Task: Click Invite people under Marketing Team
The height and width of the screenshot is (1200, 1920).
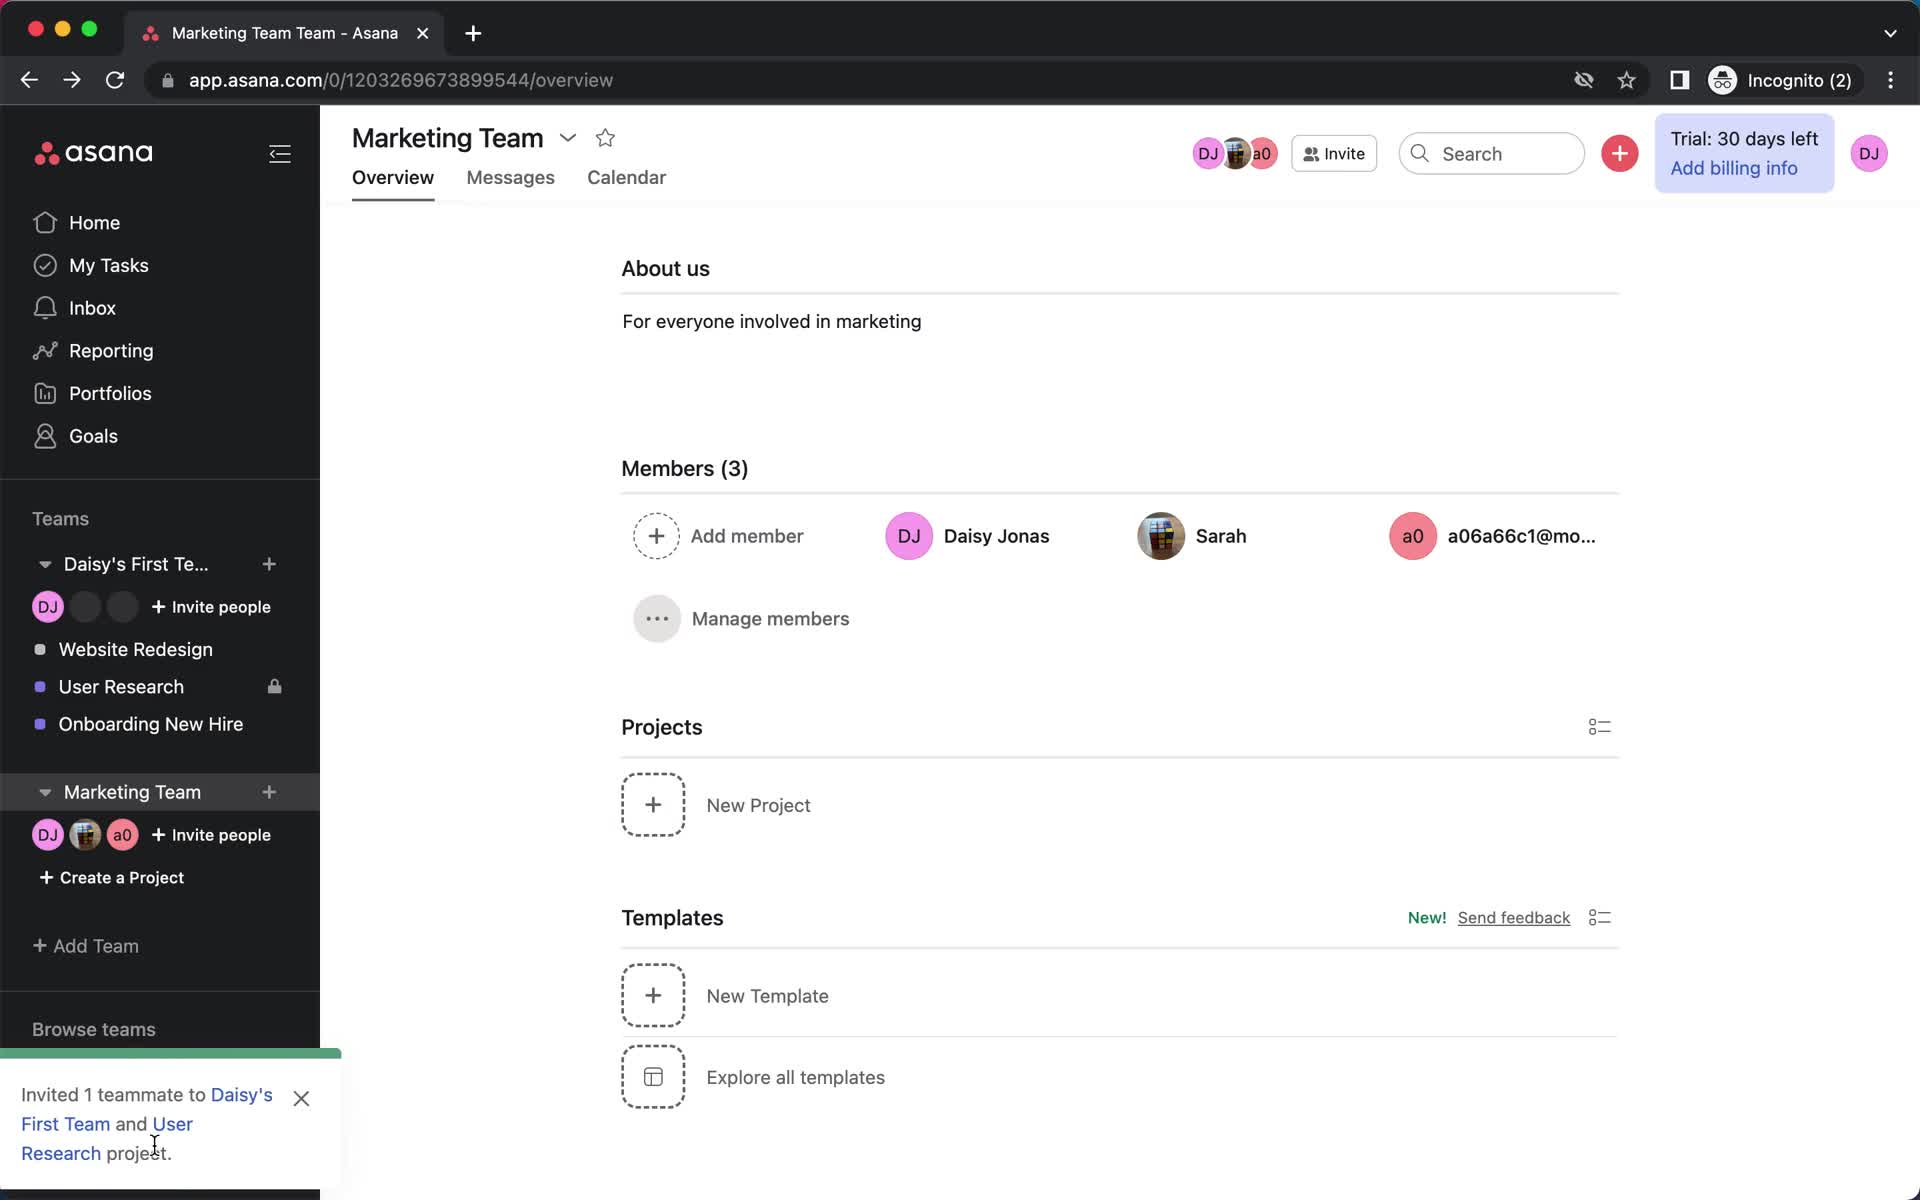Action: pos(211,835)
